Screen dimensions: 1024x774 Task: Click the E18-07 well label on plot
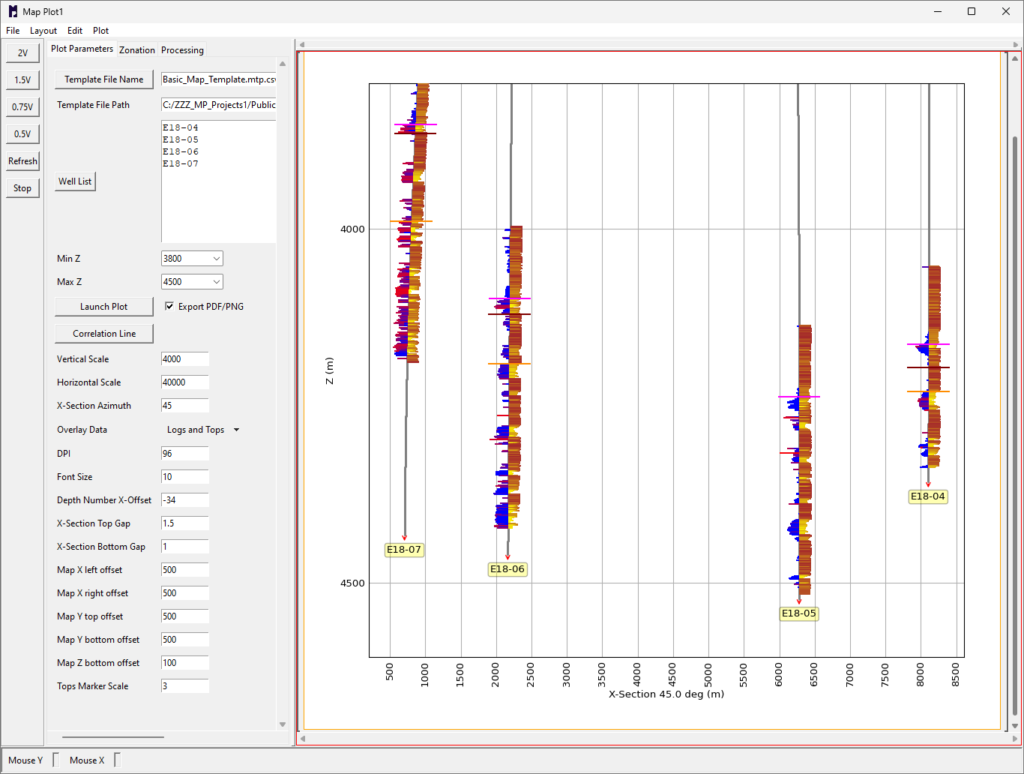tap(404, 550)
